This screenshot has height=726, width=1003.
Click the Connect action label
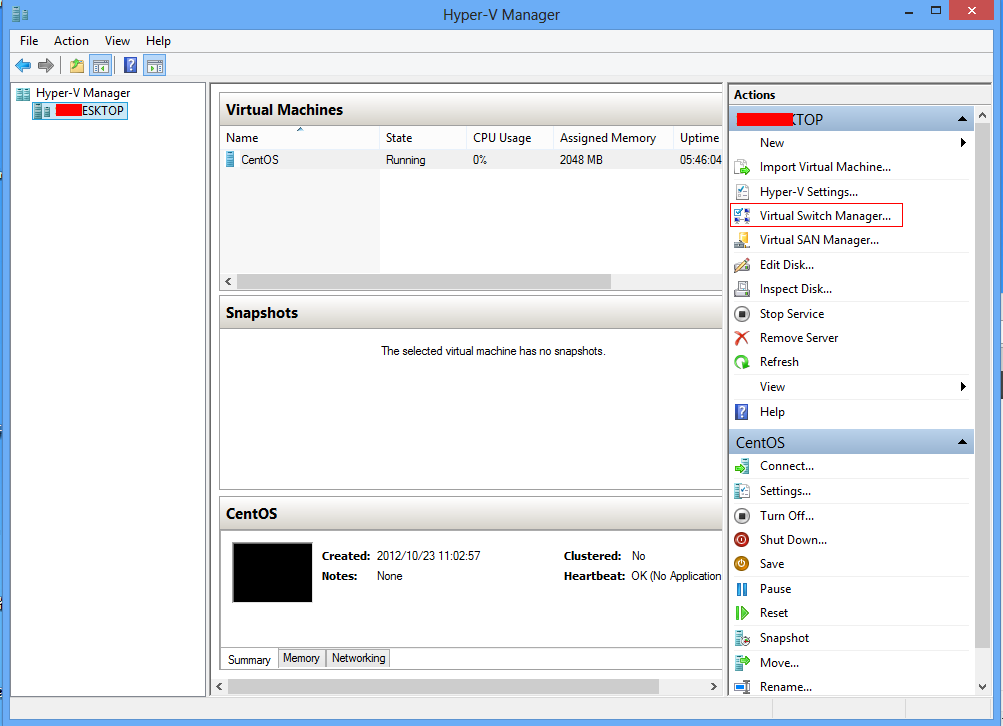coord(786,466)
